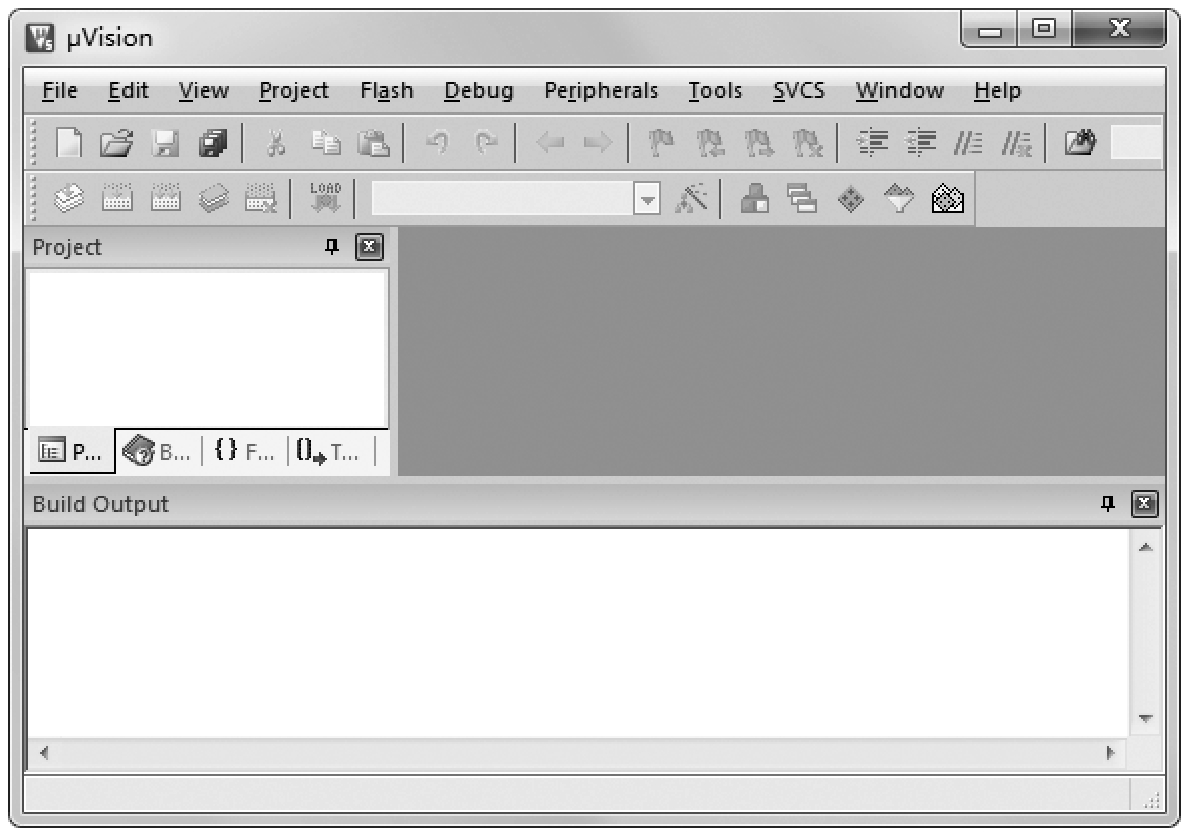Comment selection icon
1185x832 pixels.
click(968, 142)
